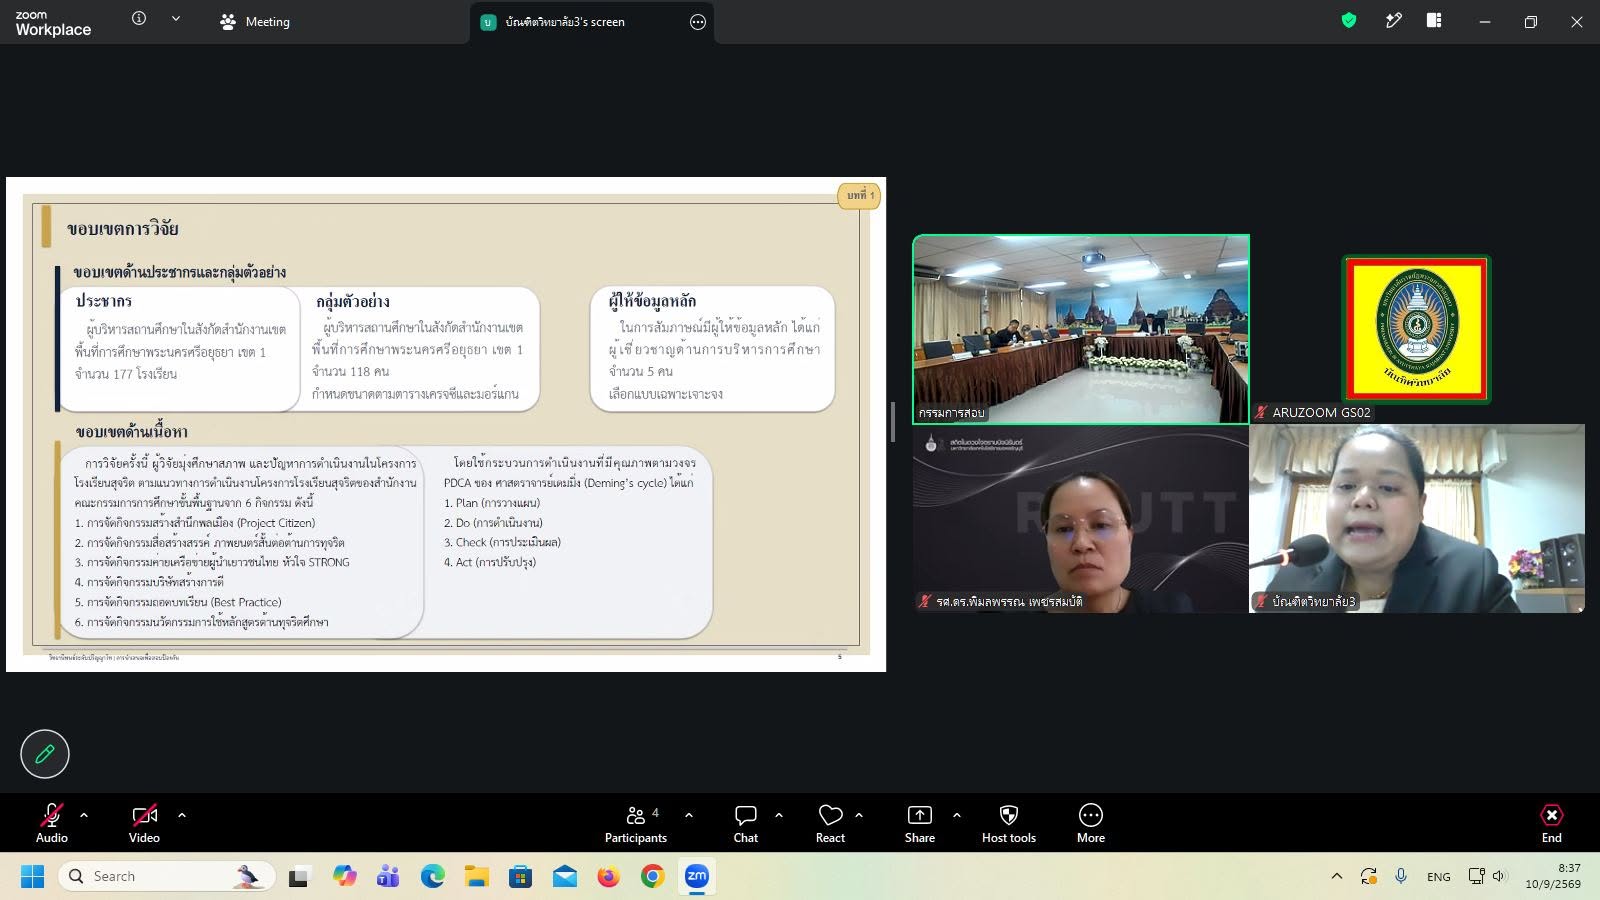Expand Zoom Workplace dropdown chevron
The width and height of the screenshot is (1600, 900).
click(176, 18)
